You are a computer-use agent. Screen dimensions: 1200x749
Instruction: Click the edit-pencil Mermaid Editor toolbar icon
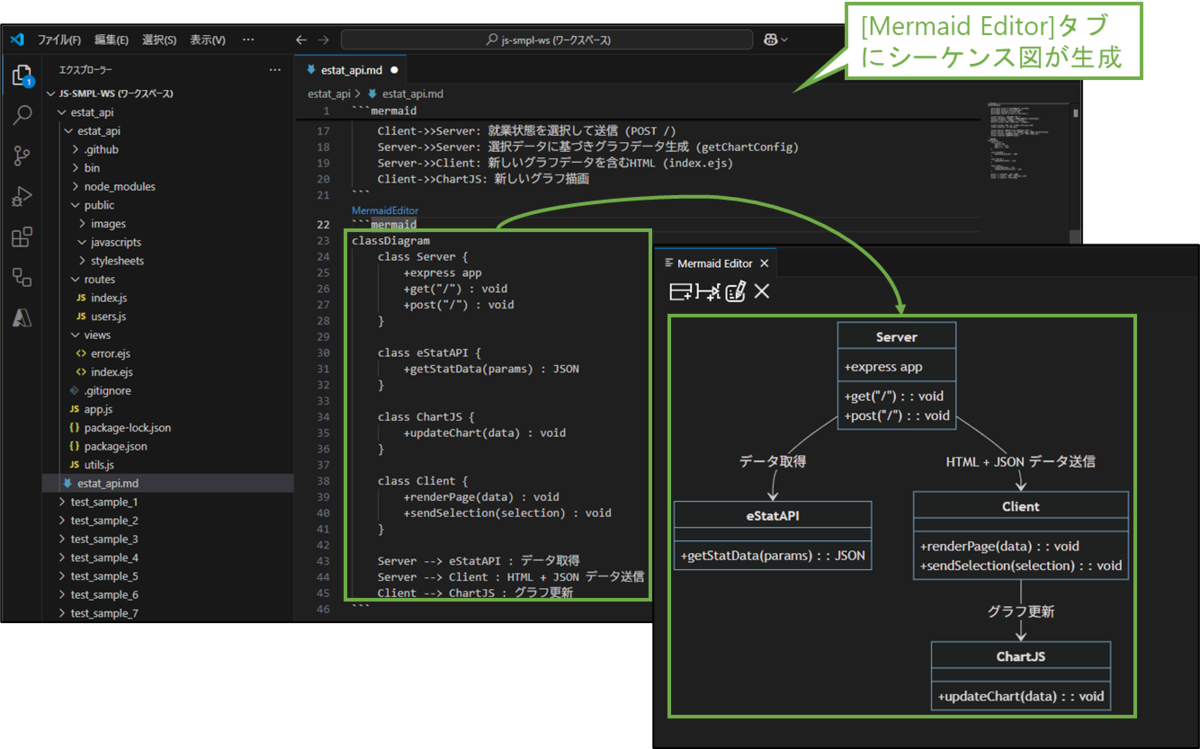735,292
